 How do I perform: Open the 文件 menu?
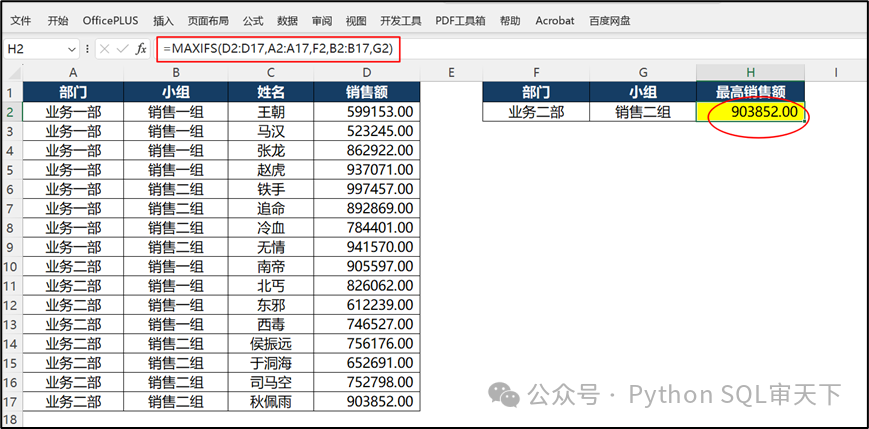[x=20, y=20]
